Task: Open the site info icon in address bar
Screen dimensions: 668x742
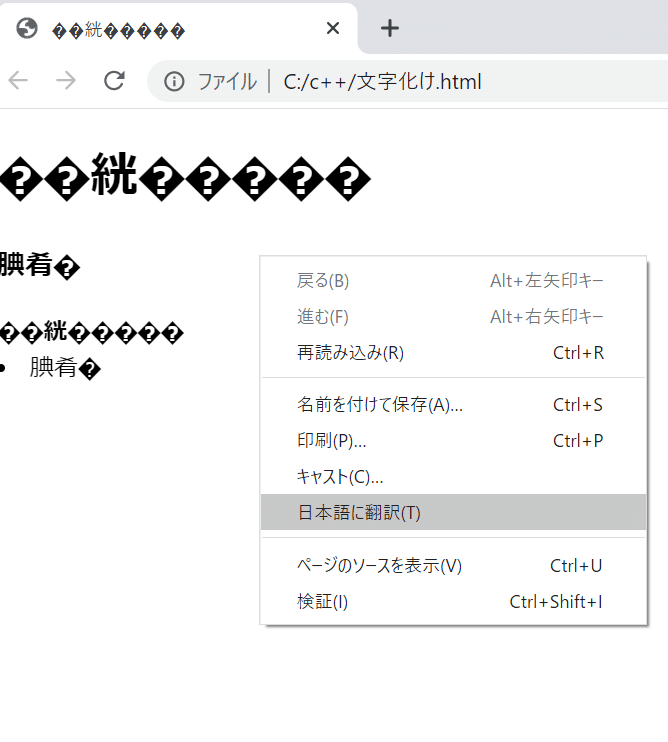Action: pos(174,81)
